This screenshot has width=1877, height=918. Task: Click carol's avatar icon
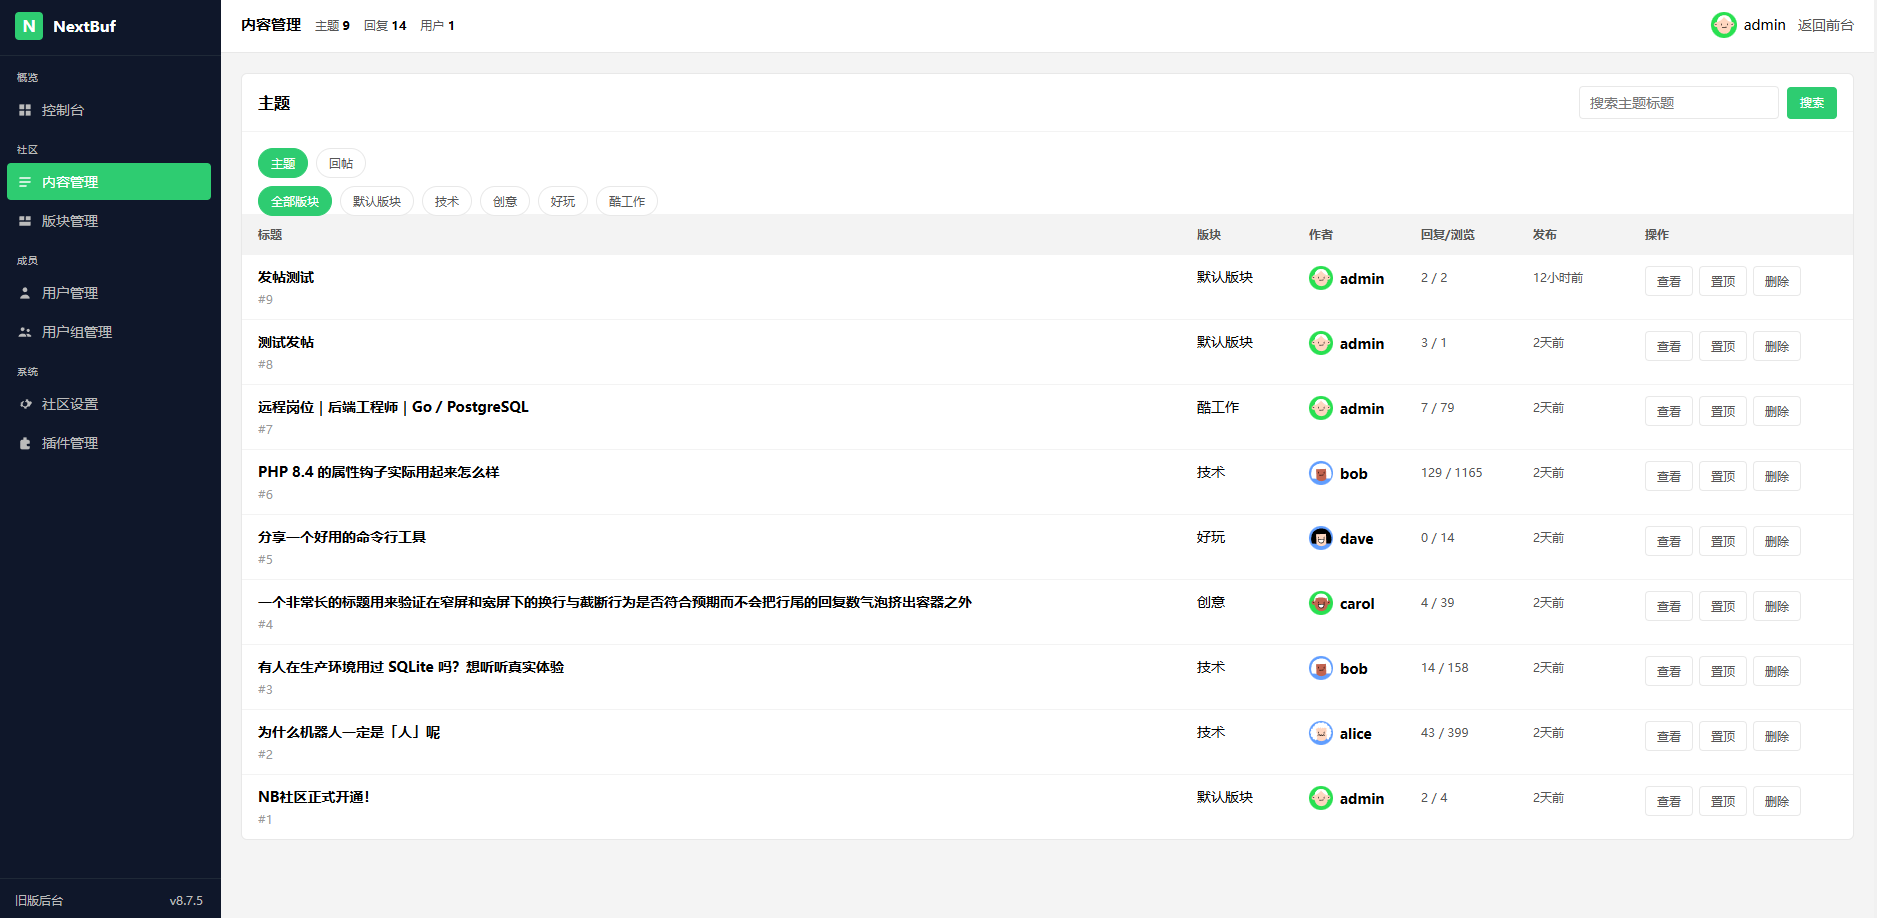click(x=1320, y=603)
